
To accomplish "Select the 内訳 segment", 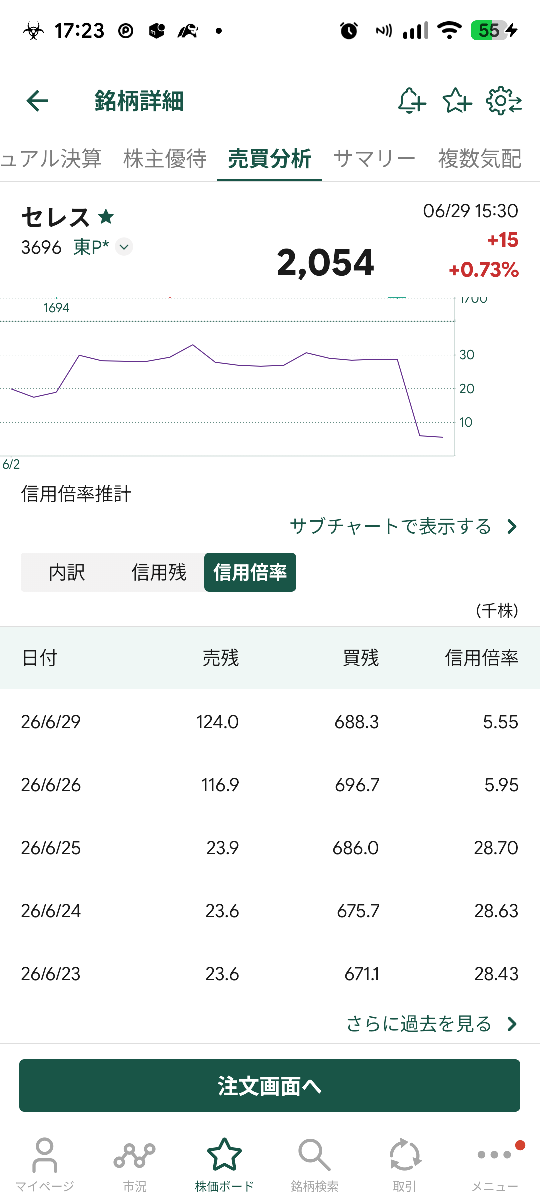I will click(67, 573).
